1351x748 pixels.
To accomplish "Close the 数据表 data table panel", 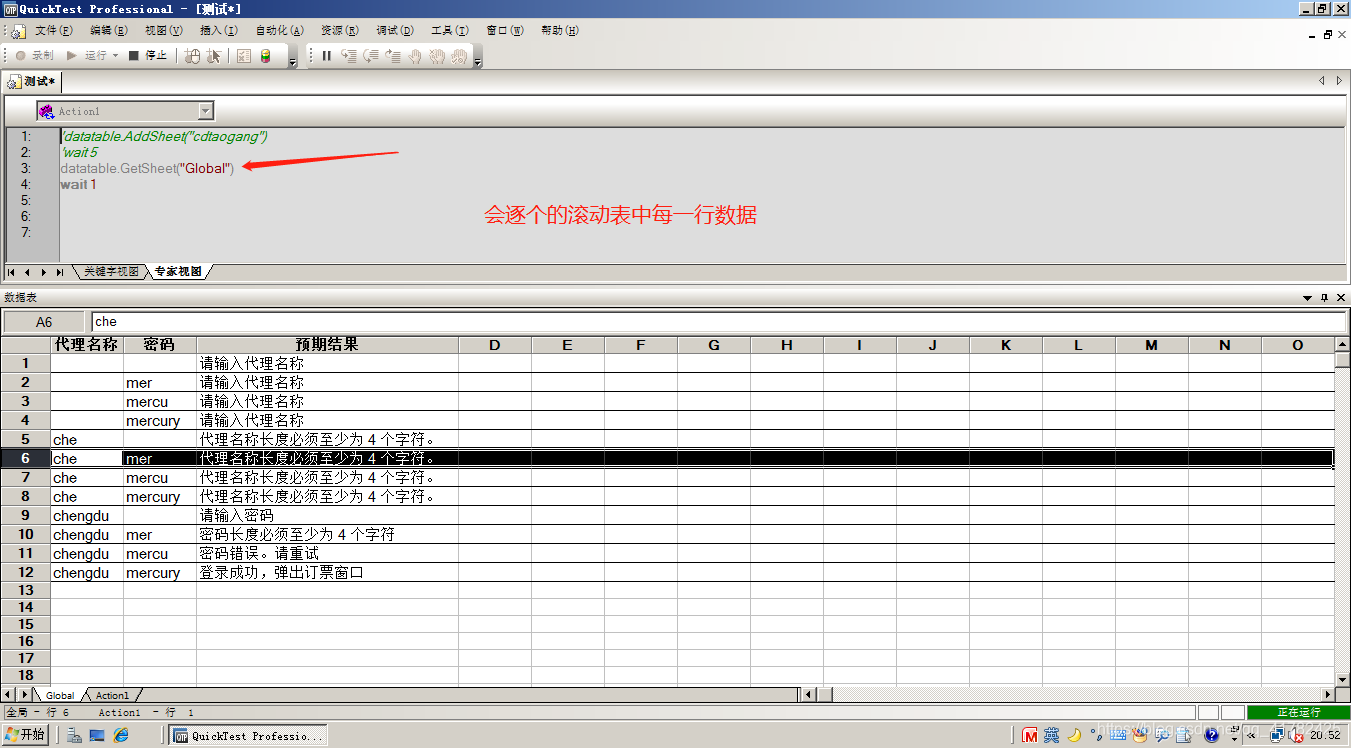I will (x=1340, y=298).
